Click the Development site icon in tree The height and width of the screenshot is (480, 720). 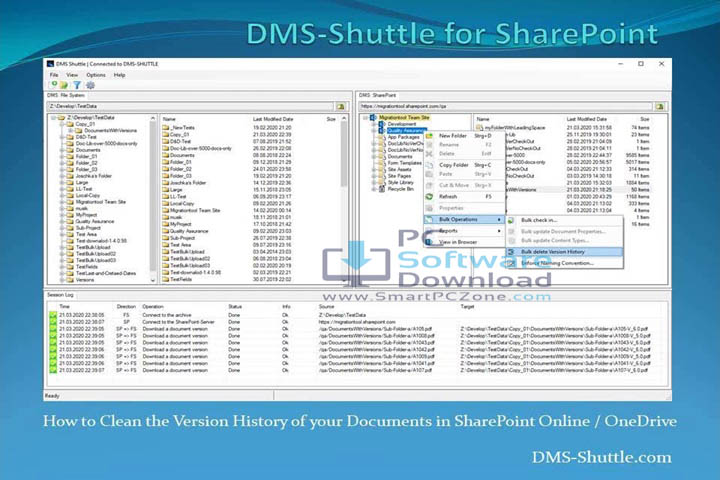(381, 124)
